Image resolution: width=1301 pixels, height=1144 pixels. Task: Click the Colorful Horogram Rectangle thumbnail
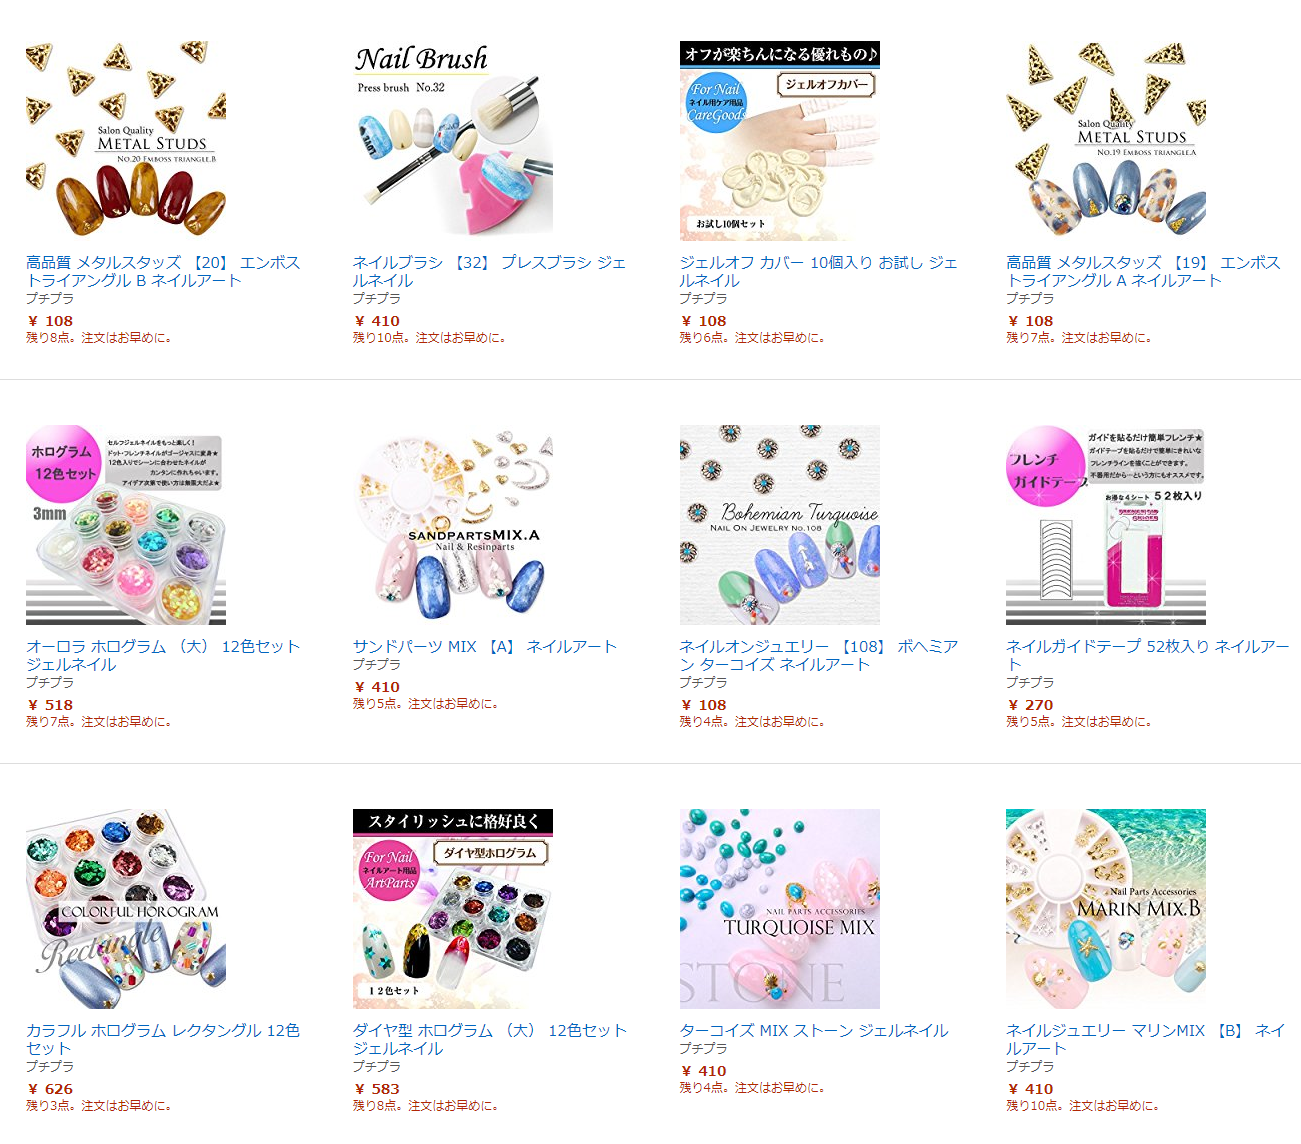click(x=126, y=909)
